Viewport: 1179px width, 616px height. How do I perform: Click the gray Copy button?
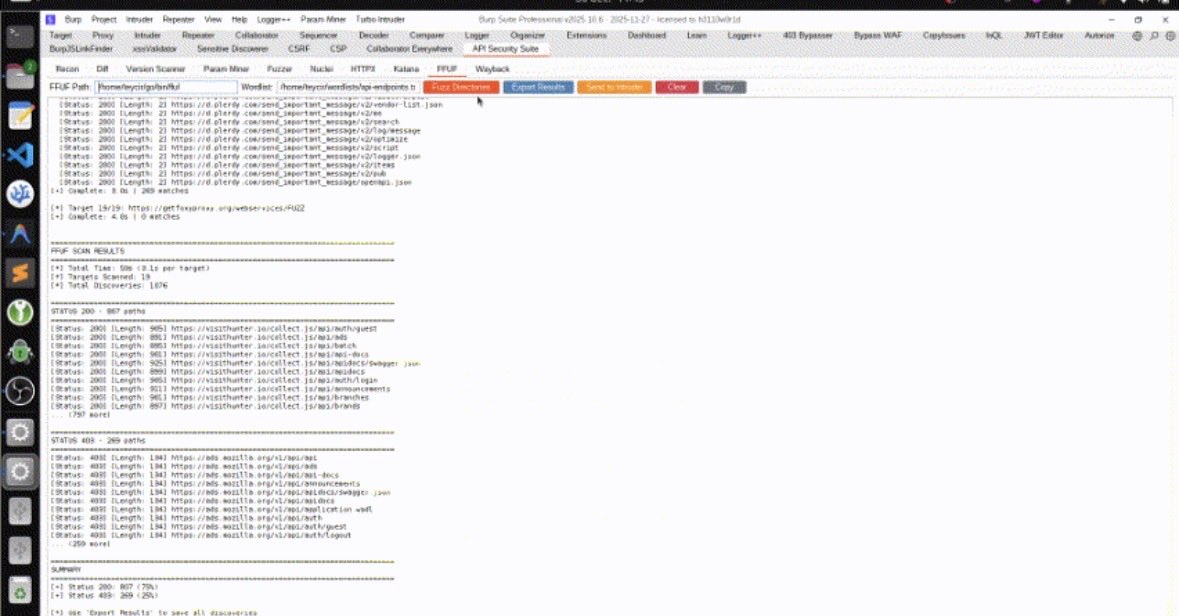[724, 87]
